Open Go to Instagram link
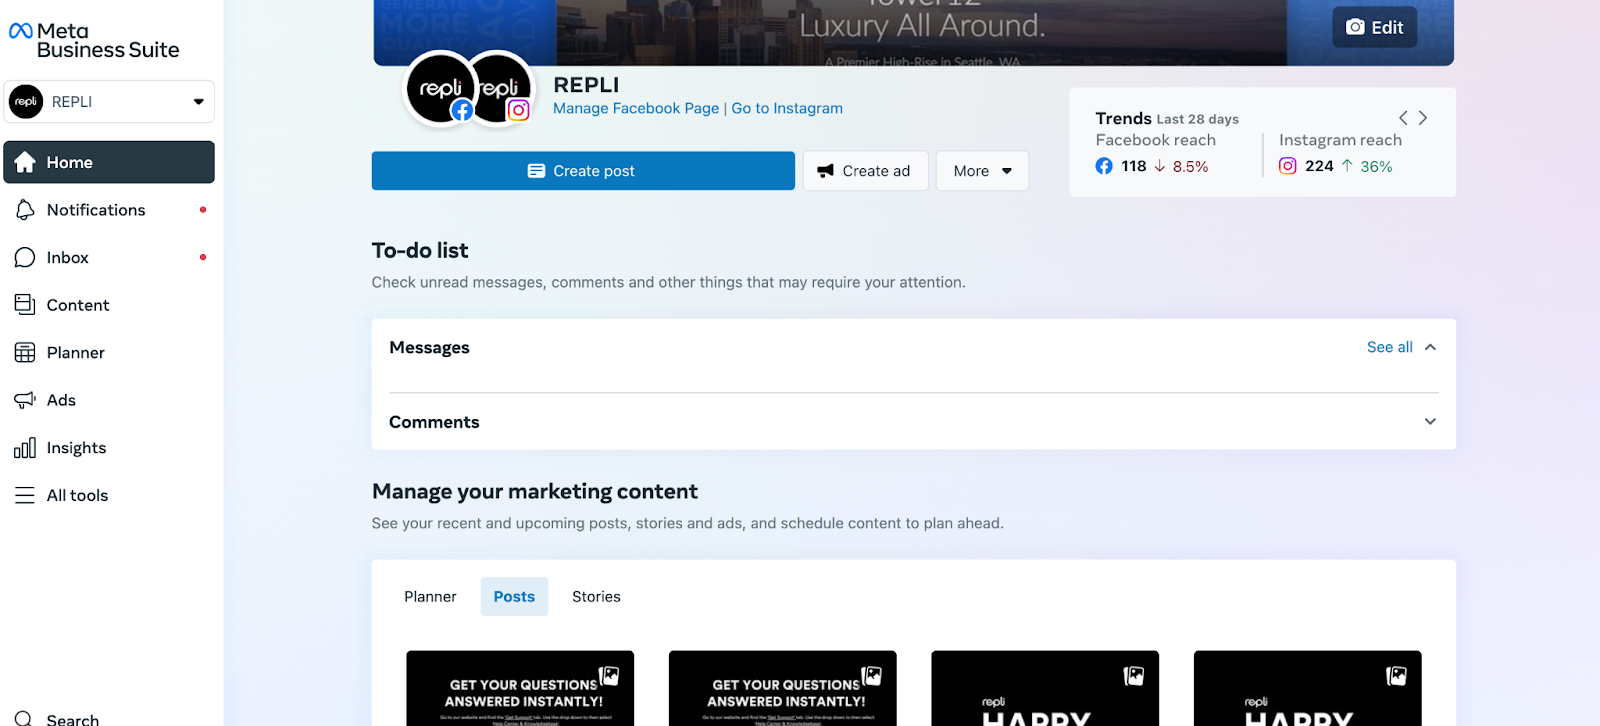This screenshot has height=726, width=1600. pos(787,108)
